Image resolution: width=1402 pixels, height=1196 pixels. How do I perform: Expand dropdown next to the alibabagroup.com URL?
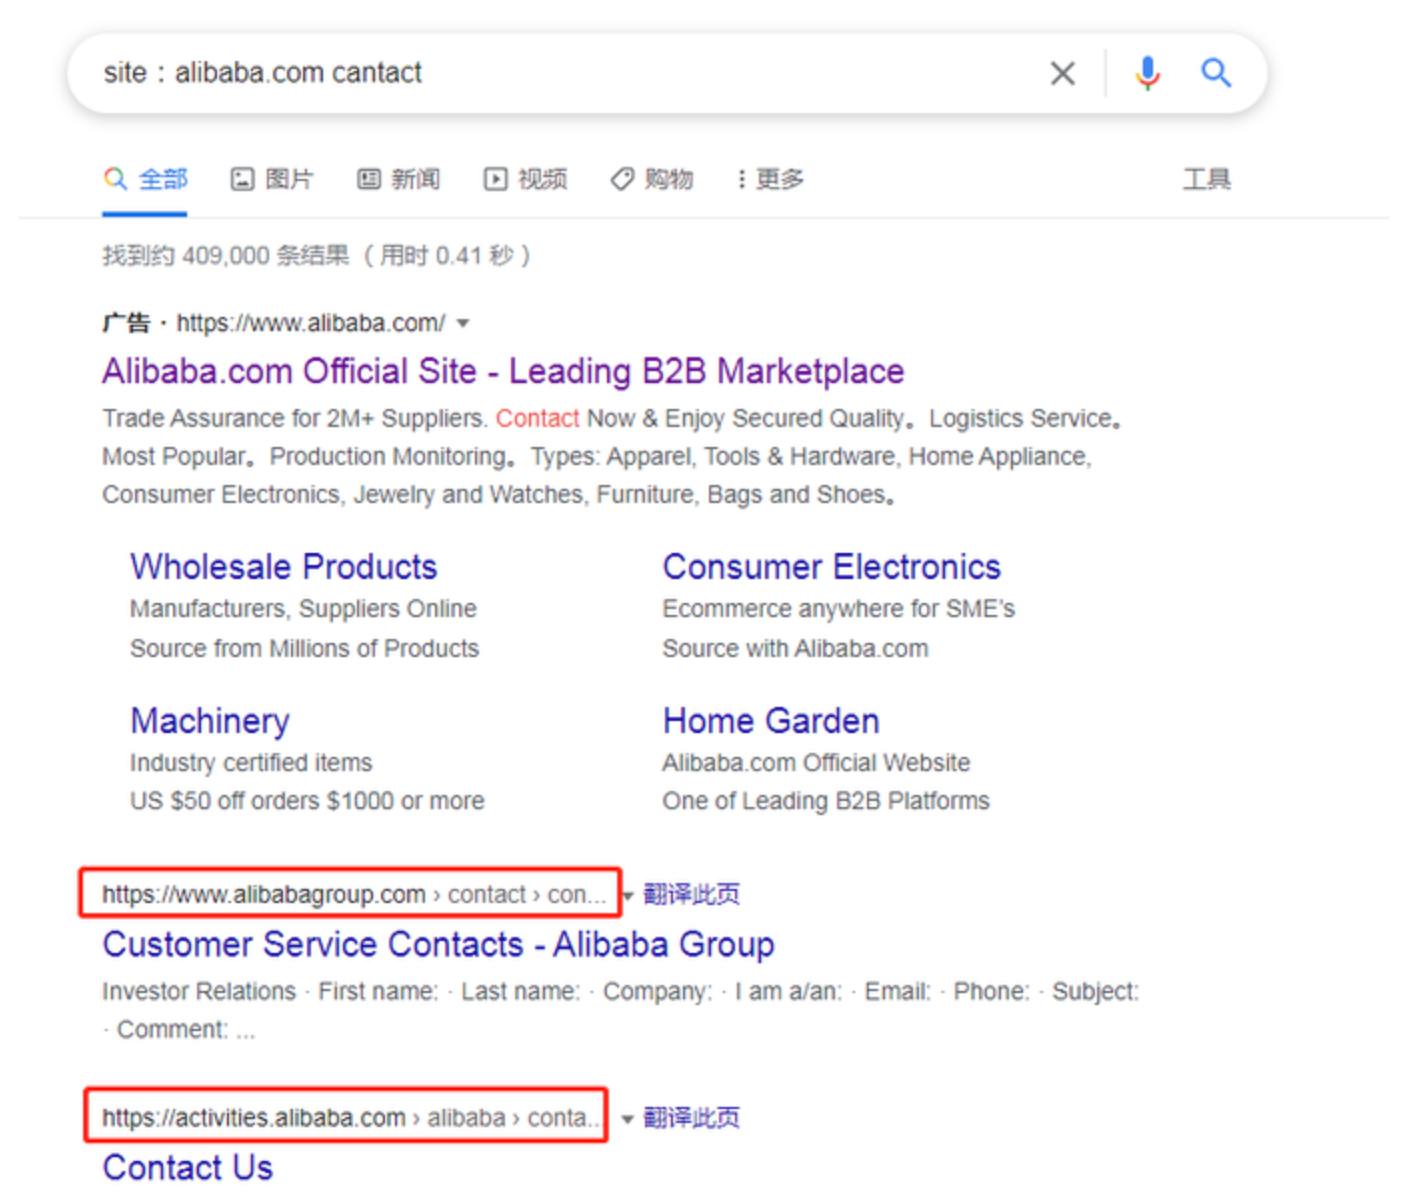(x=627, y=895)
